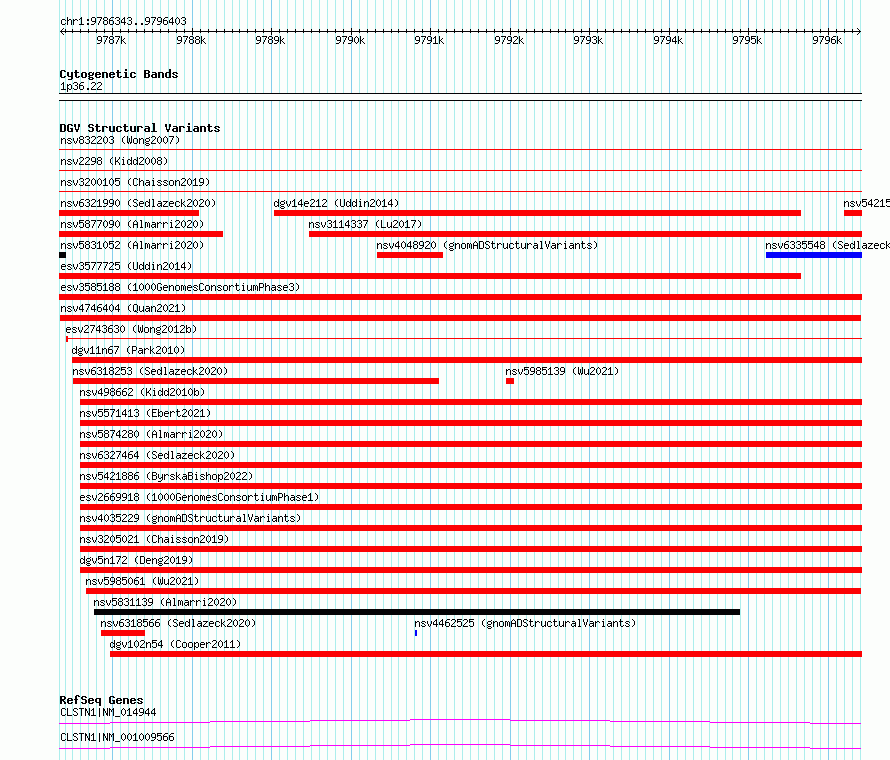890x760 pixels.
Task: Click the esv2743630 (Wong2012b) label
Action: pos(131,329)
